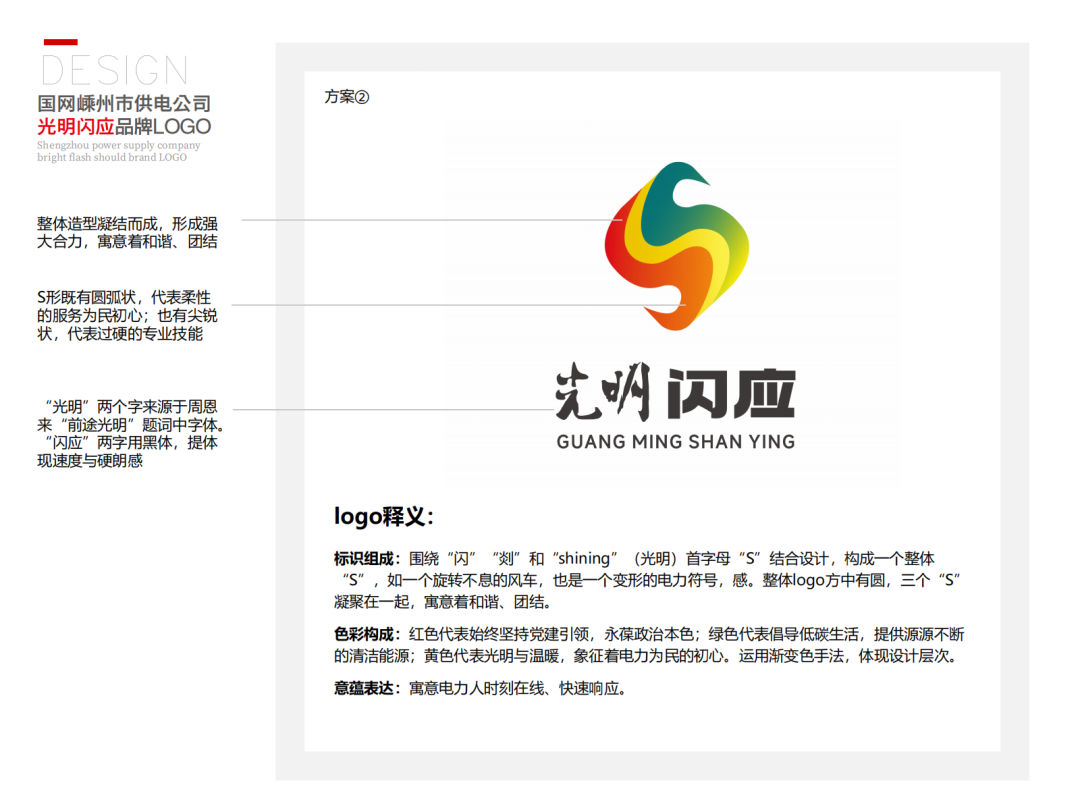Click the 国网嵊州市供电公司 title

coord(124,104)
